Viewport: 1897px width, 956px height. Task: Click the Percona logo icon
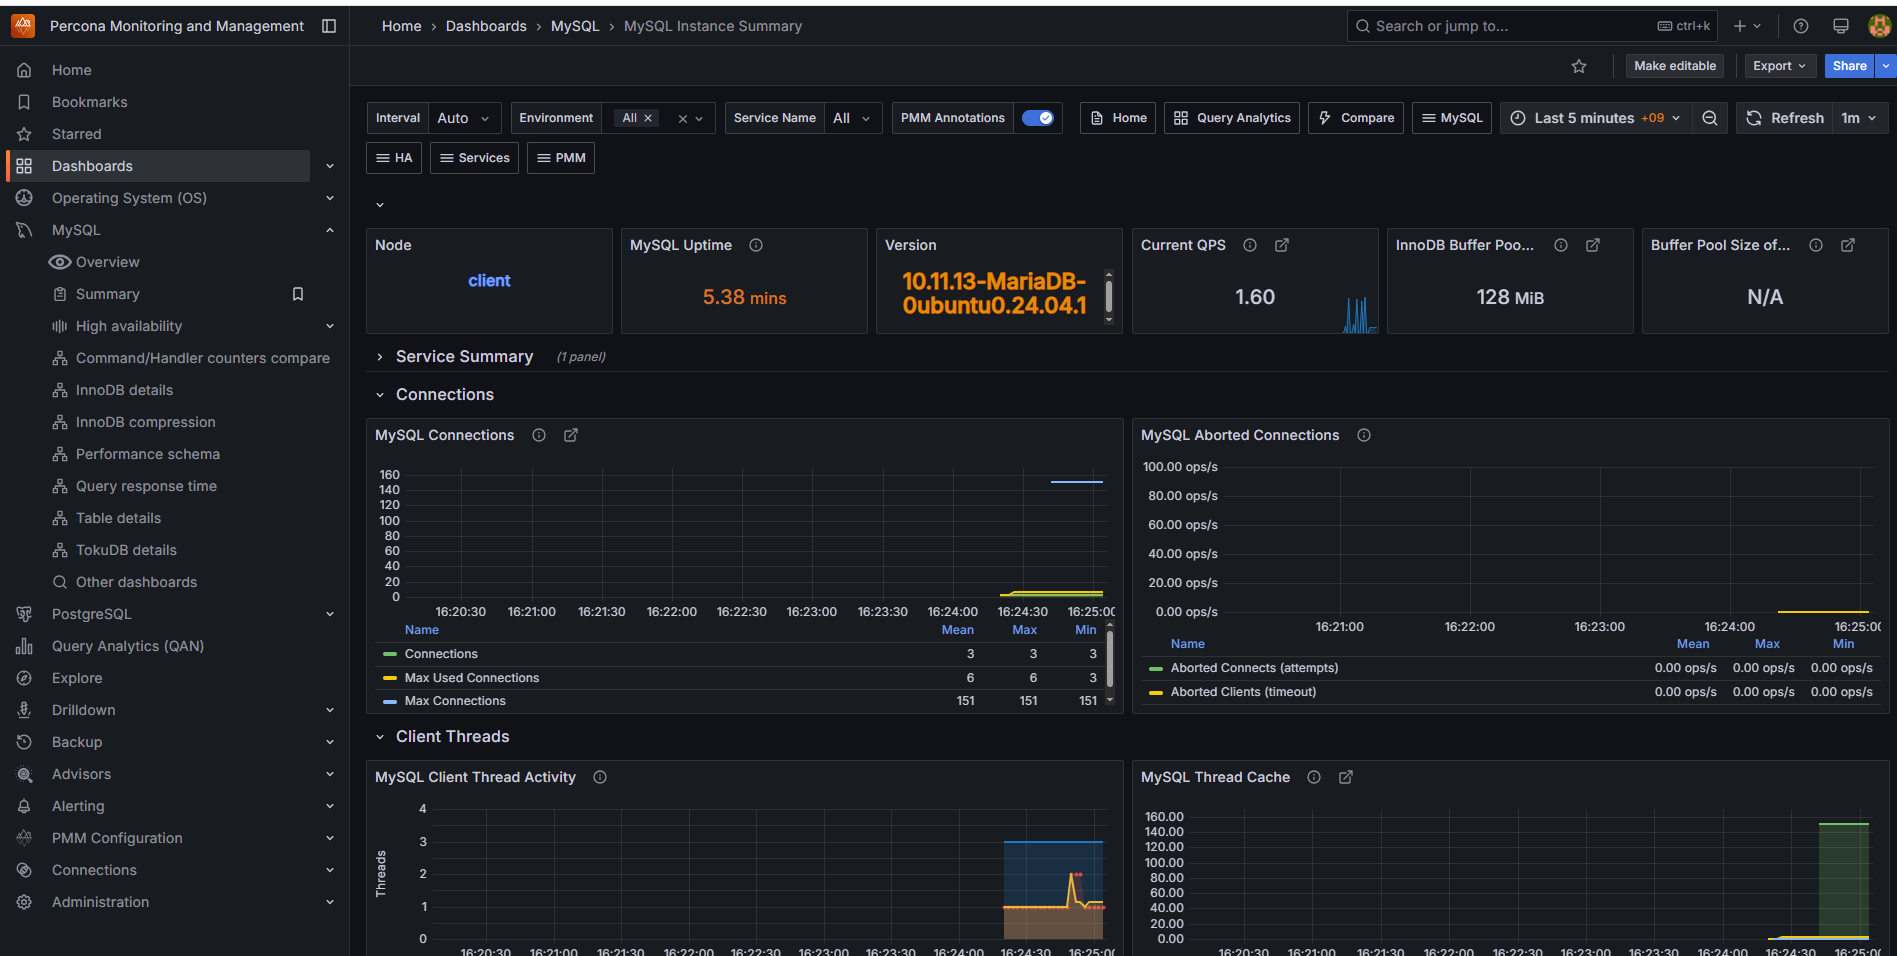[x=23, y=26]
